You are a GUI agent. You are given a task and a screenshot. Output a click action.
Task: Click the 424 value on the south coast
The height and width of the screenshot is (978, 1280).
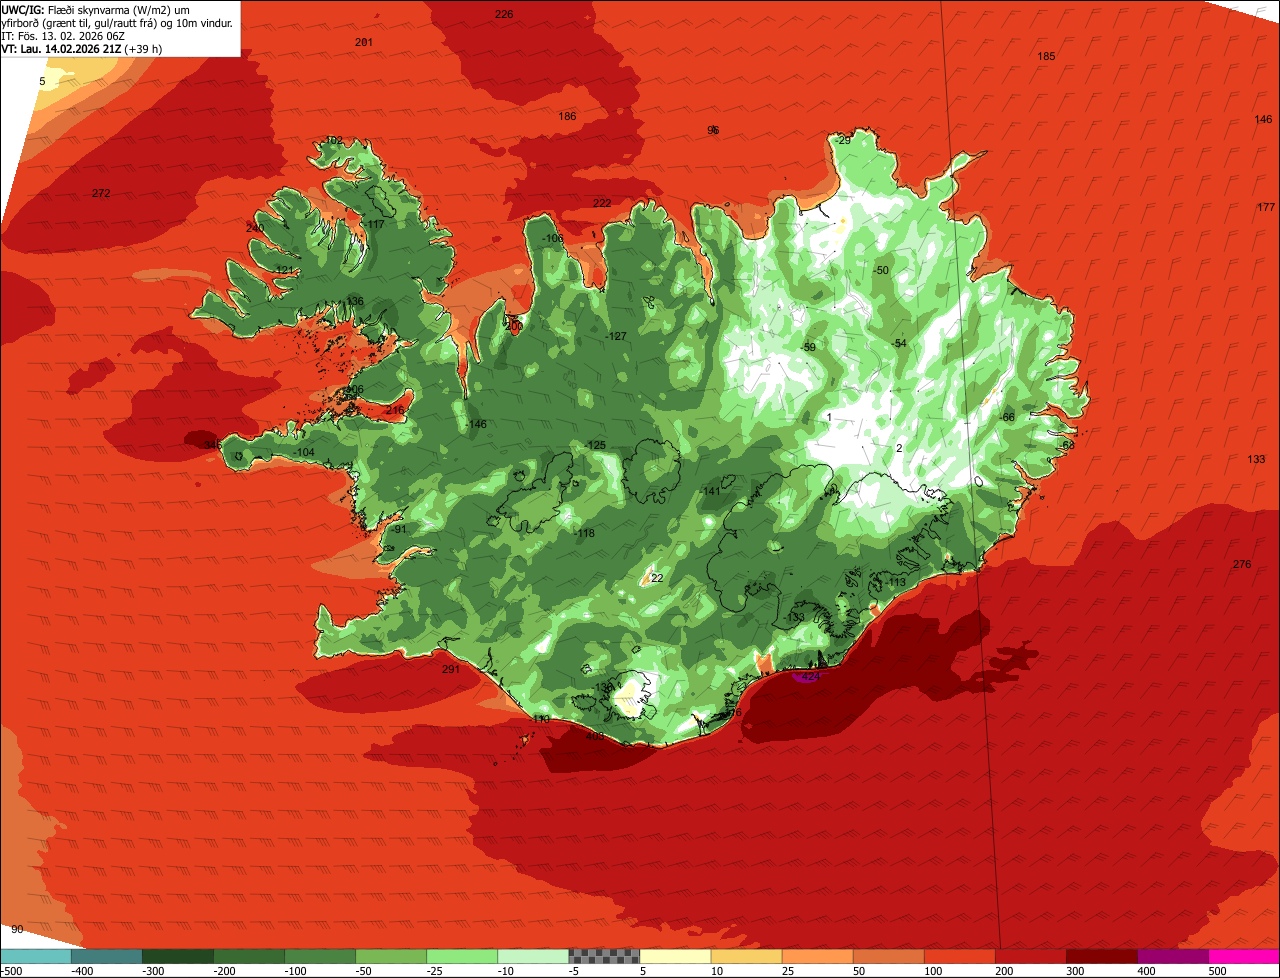coord(811,677)
